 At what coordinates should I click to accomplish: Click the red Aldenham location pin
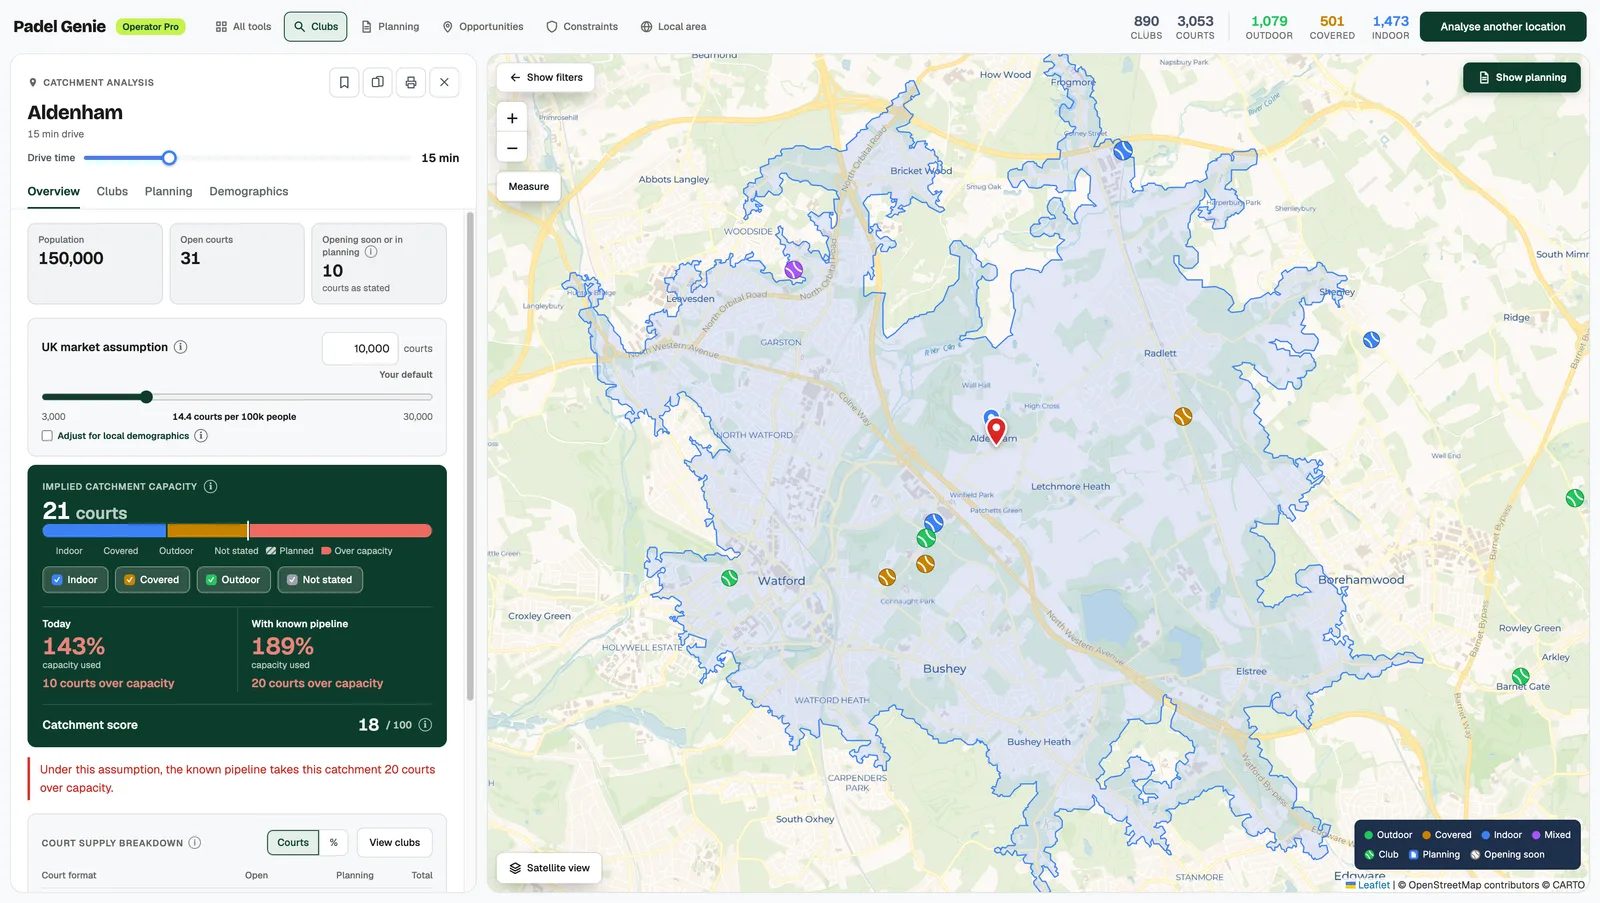point(996,431)
